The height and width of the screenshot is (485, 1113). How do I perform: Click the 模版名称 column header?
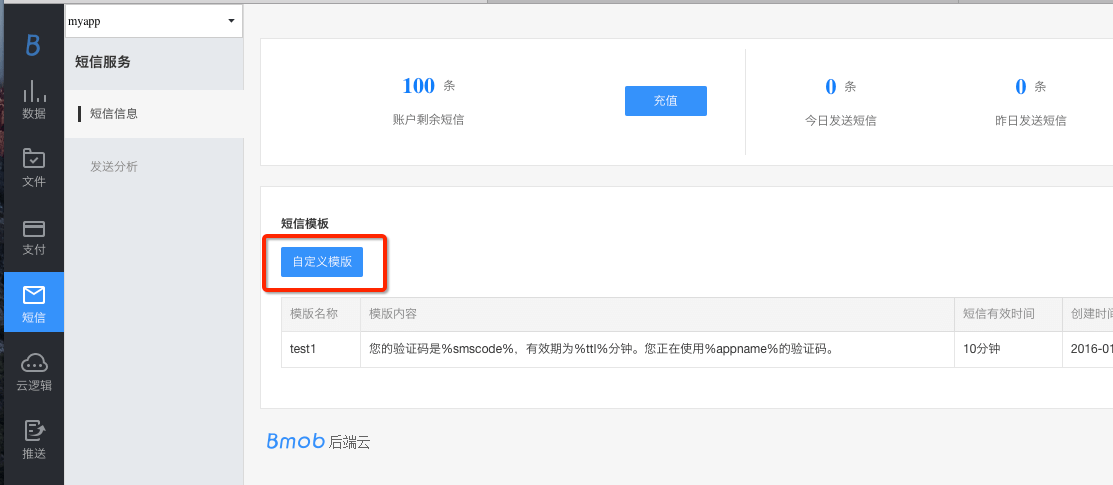click(x=314, y=314)
